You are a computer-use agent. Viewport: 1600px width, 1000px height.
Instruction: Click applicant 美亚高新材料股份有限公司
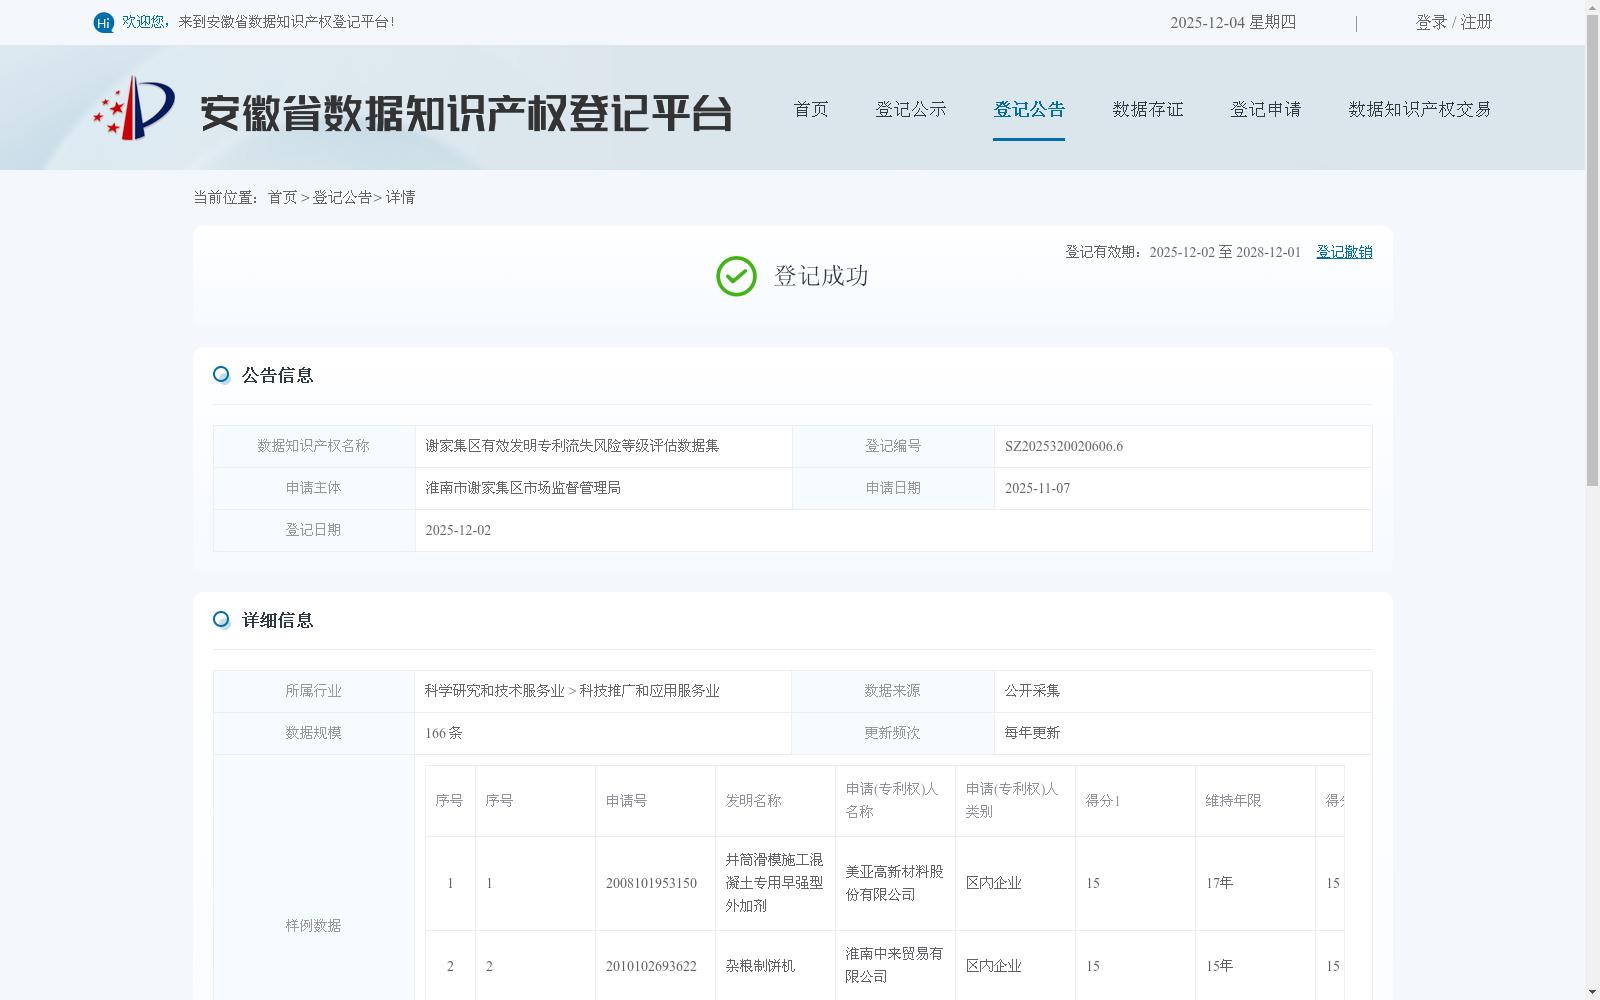click(895, 883)
